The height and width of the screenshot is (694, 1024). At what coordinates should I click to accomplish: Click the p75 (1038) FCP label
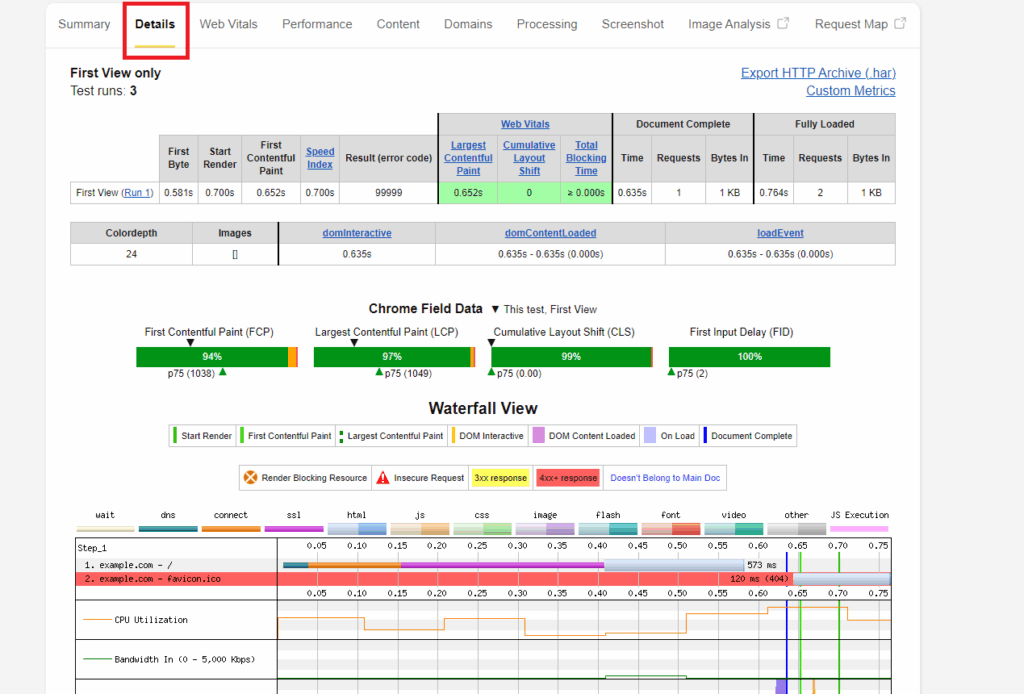tap(191, 373)
